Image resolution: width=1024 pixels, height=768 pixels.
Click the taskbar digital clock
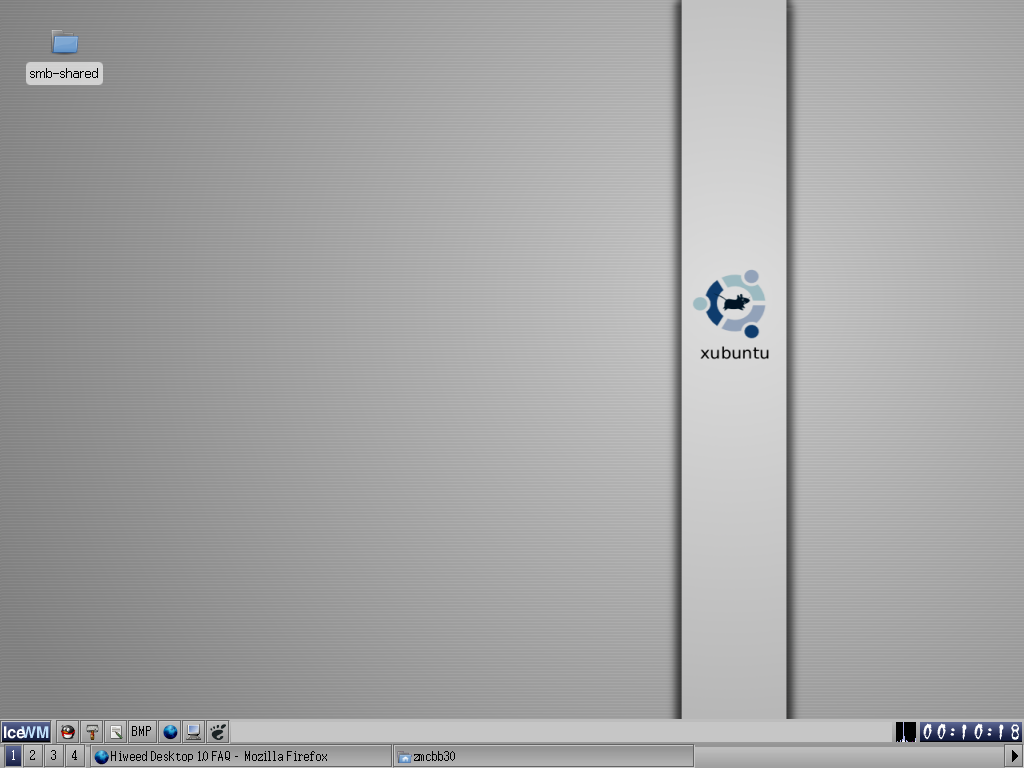(x=970, y=731)
